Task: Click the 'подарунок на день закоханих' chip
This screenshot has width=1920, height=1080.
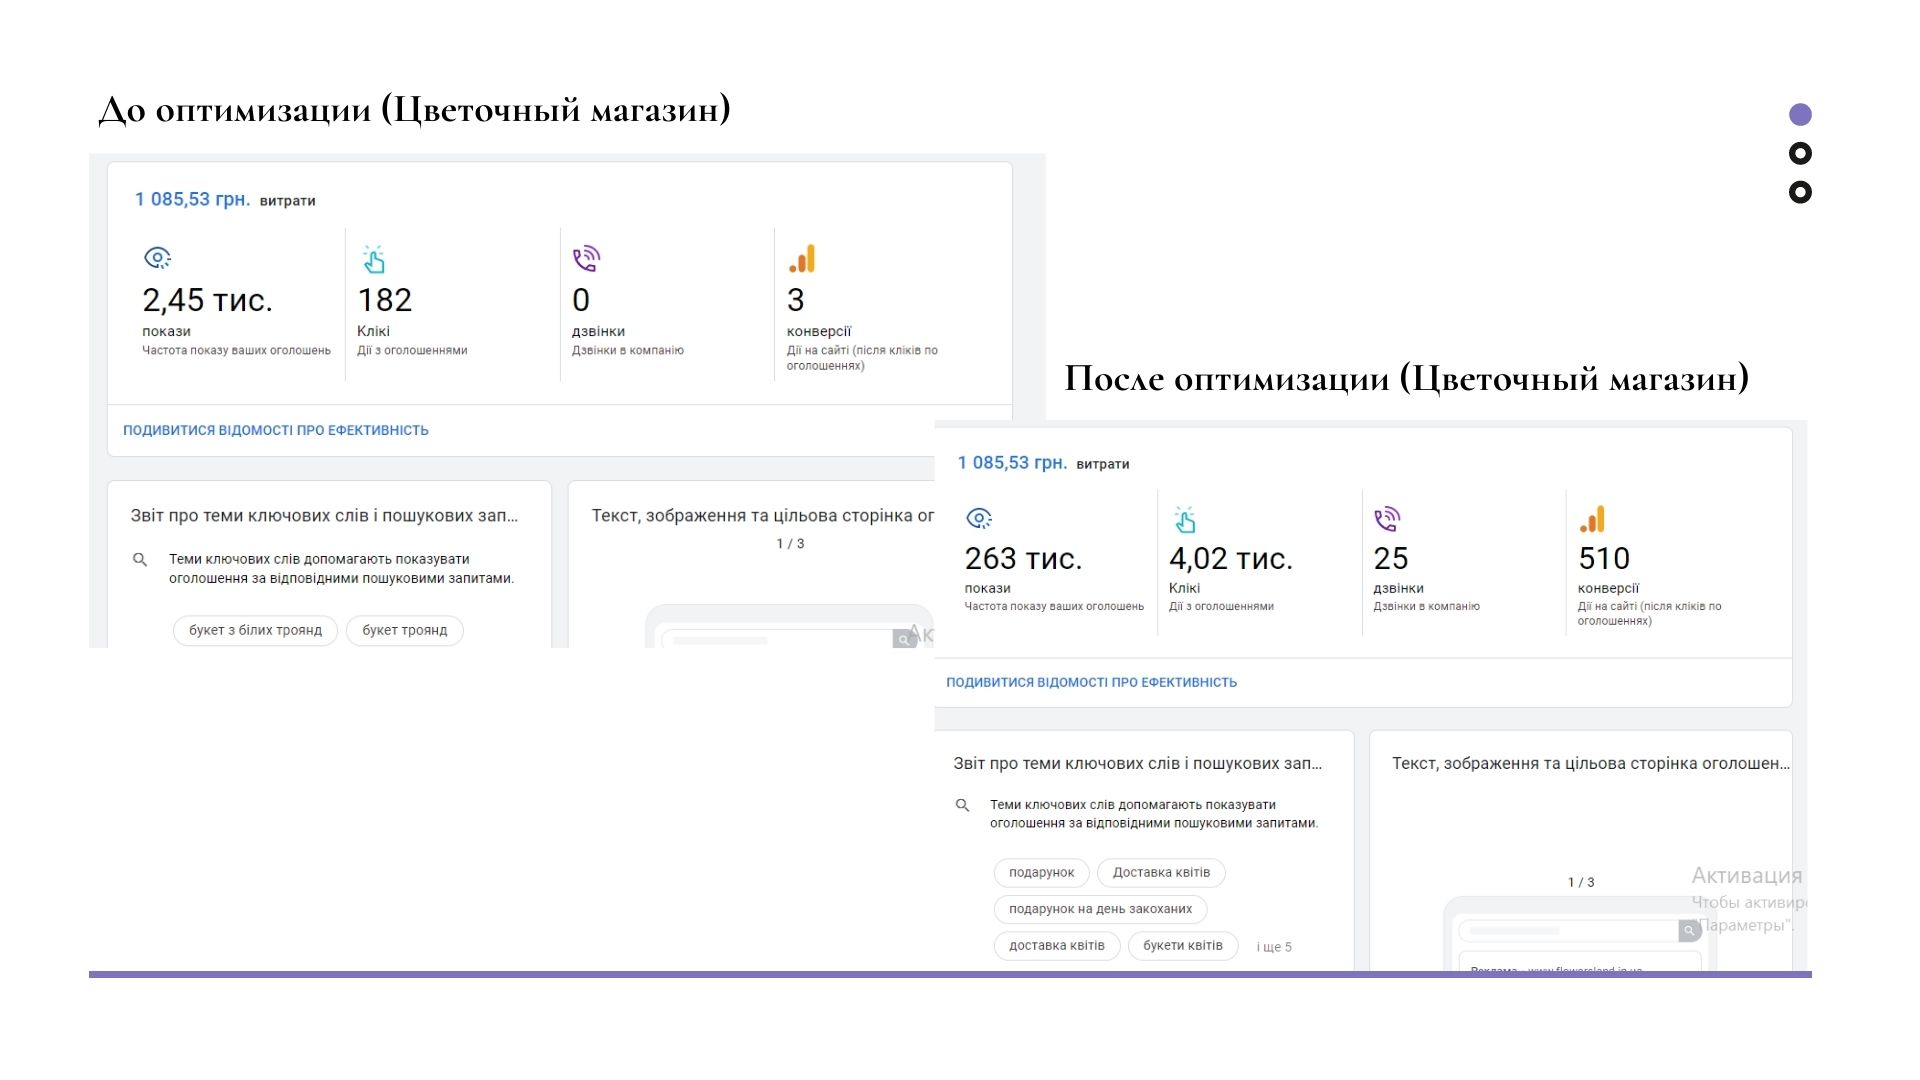Action: tap(1100, 909)
